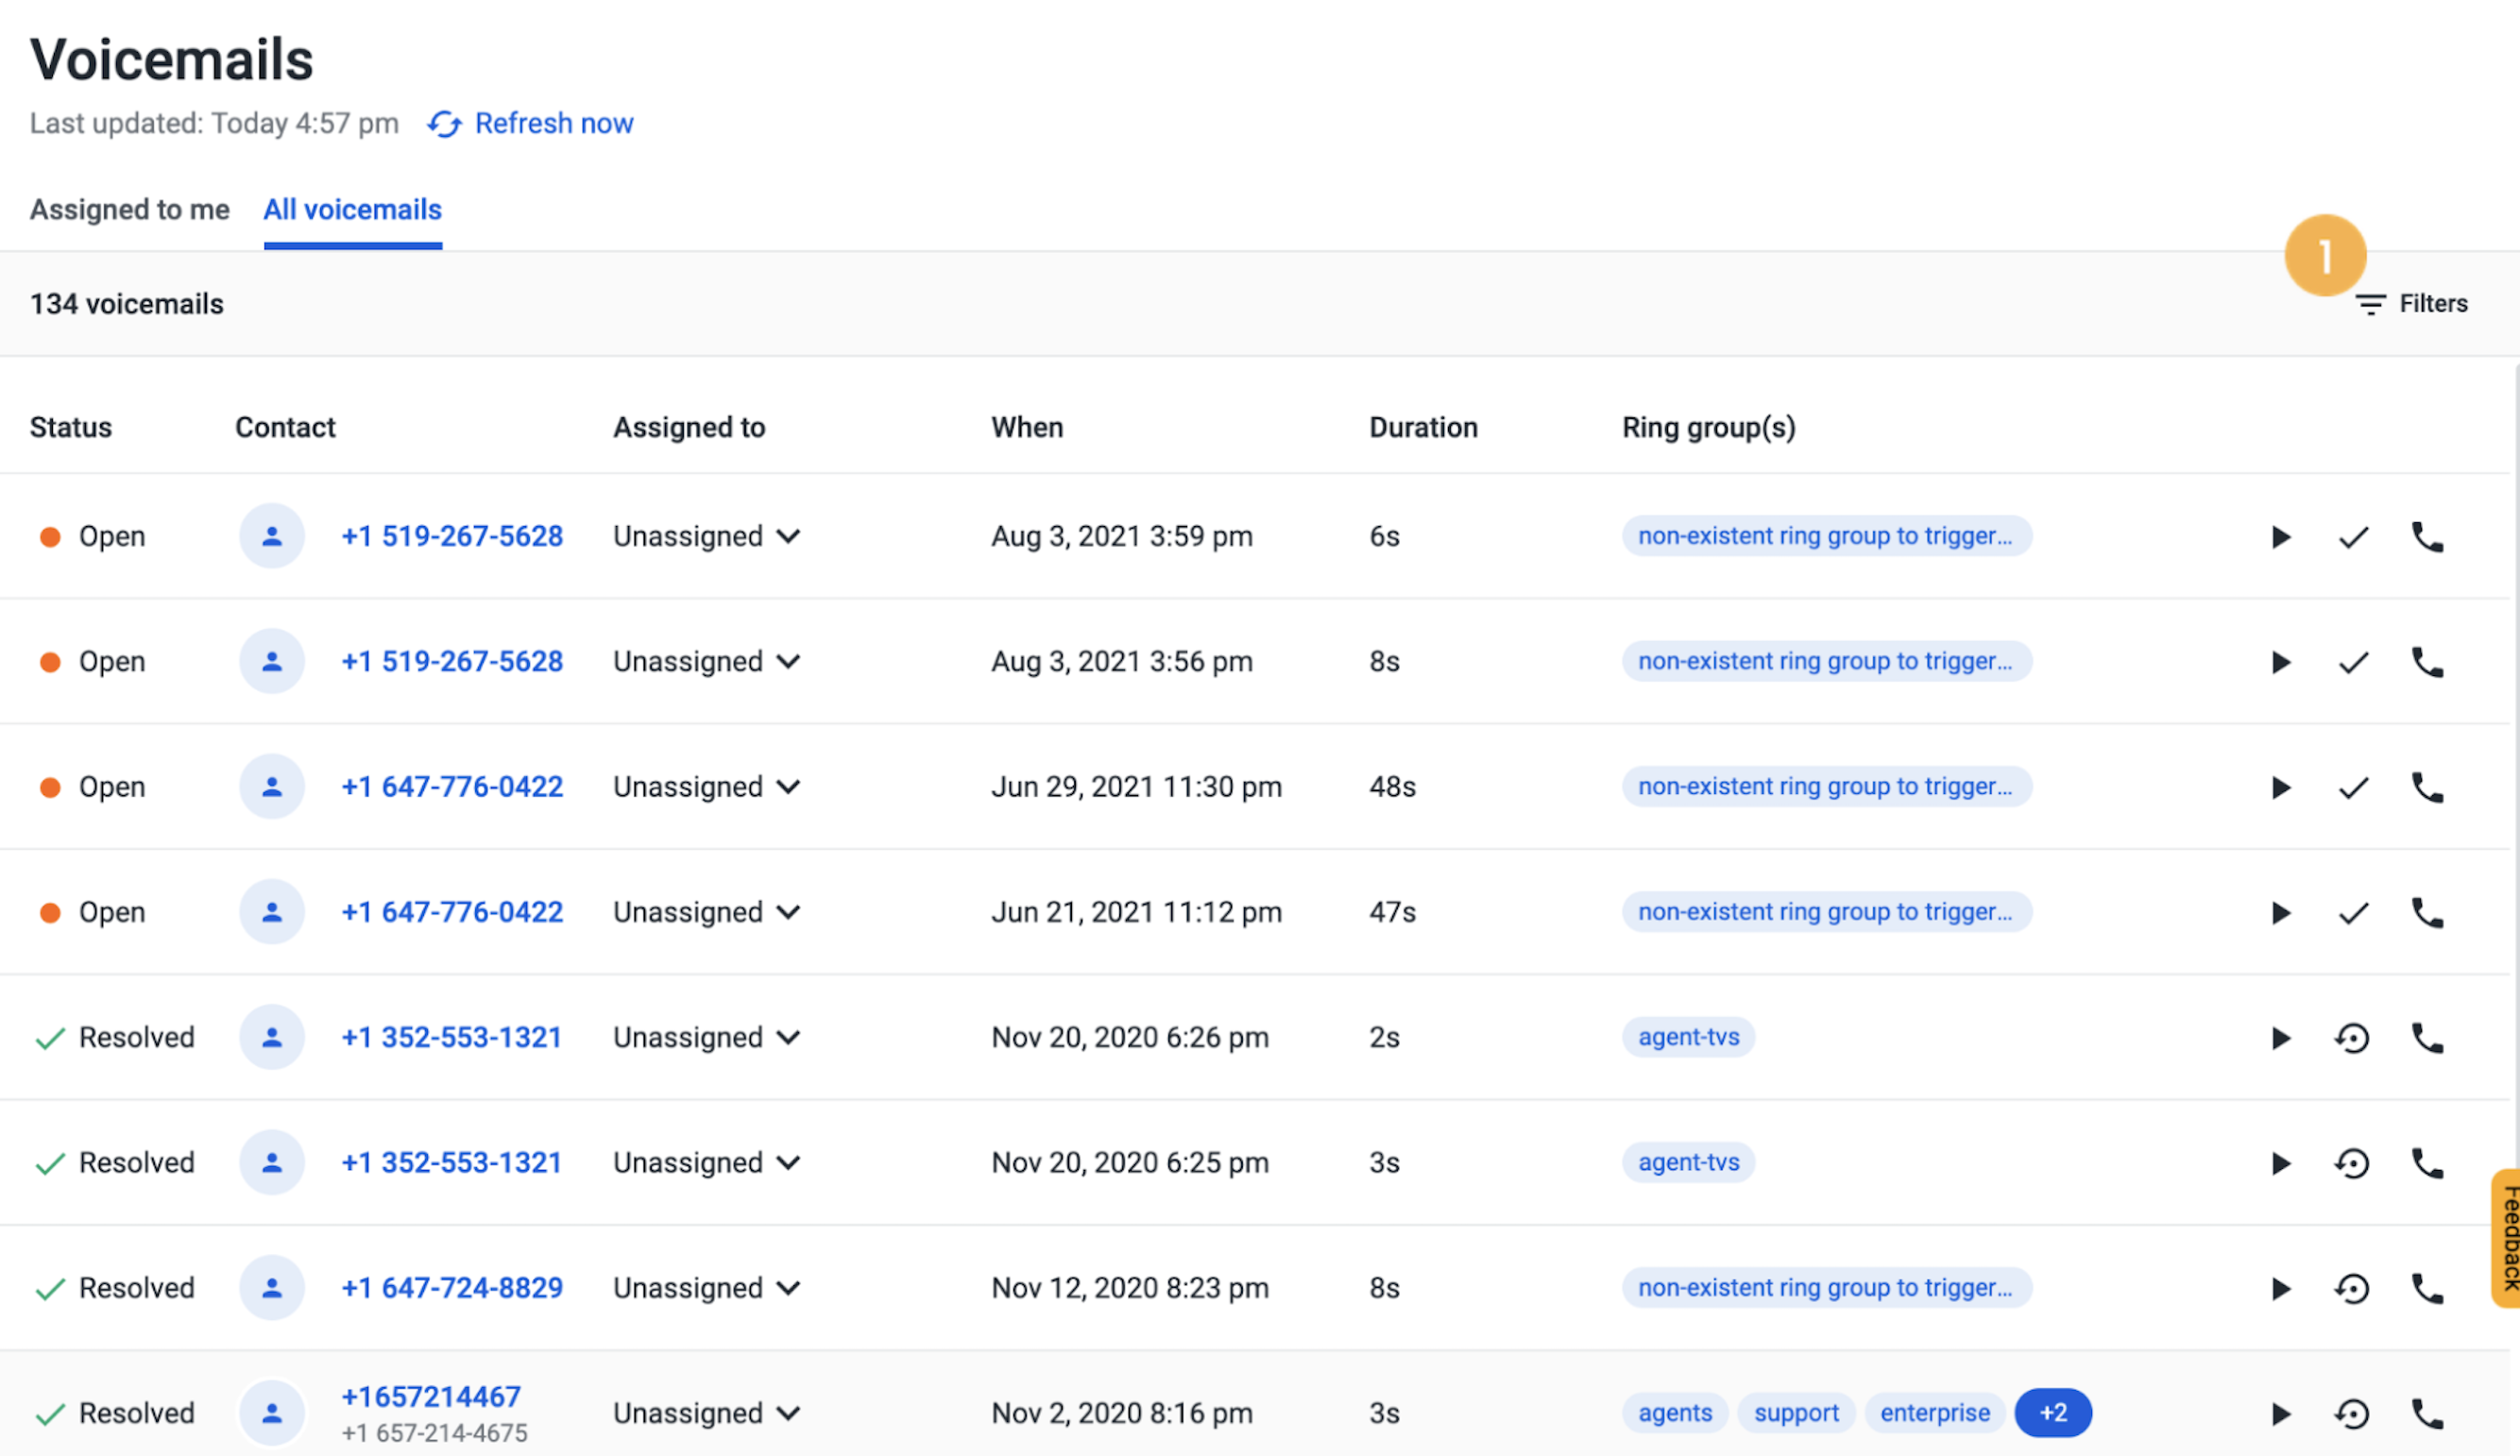
Task: Open Assigned to dropdown for Nov 12, 2020
Action: pyautogui.click(x=707, y=1288)
